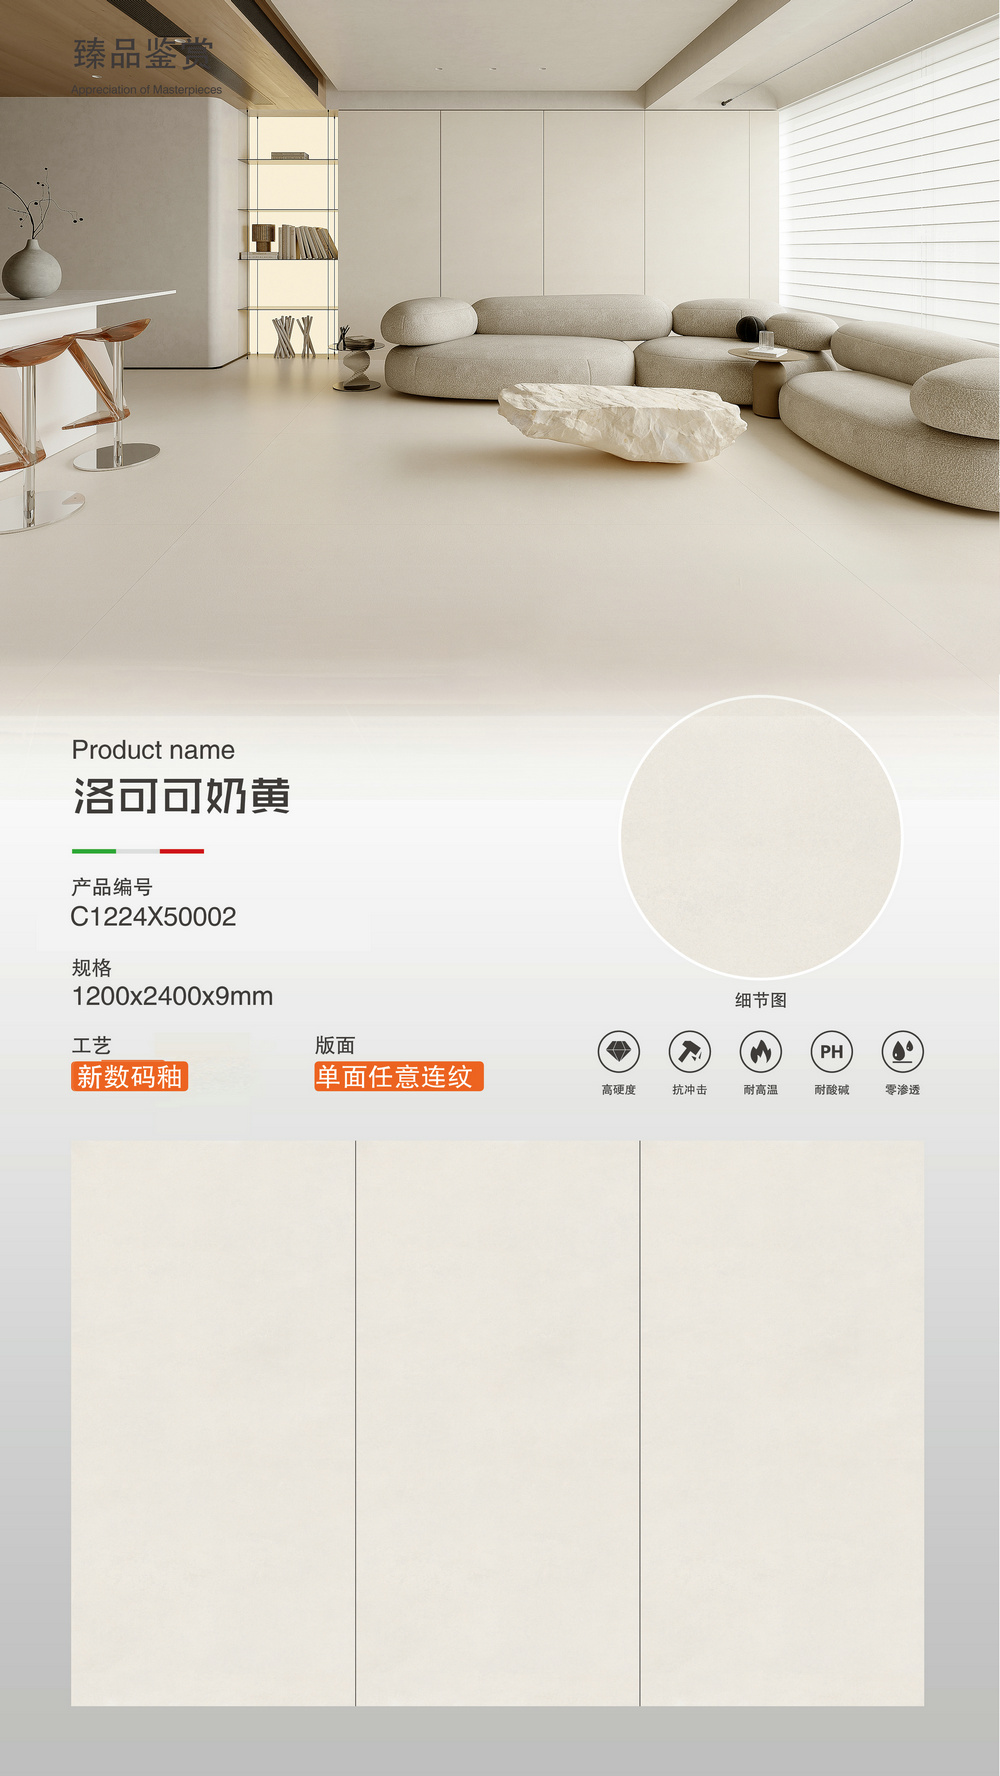The image size is (1000, 1776).
Task: Click the right tile panel sample
Action: [x=782, y=1423]
